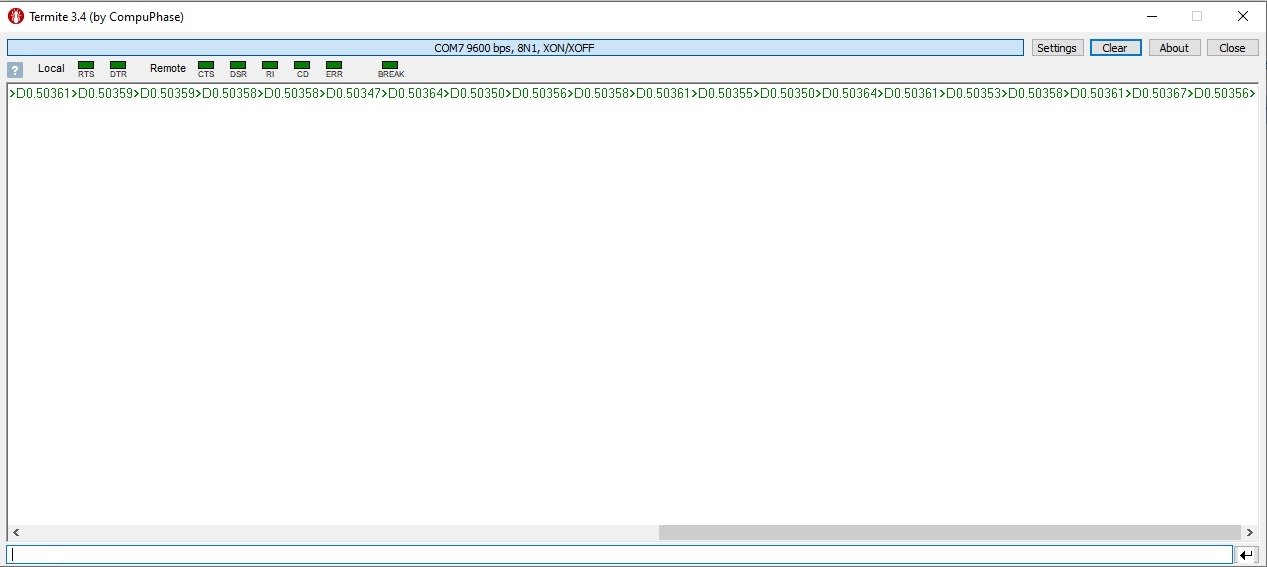
Task: Toggle the BREAK signal indicator
Action: point(390,66)
